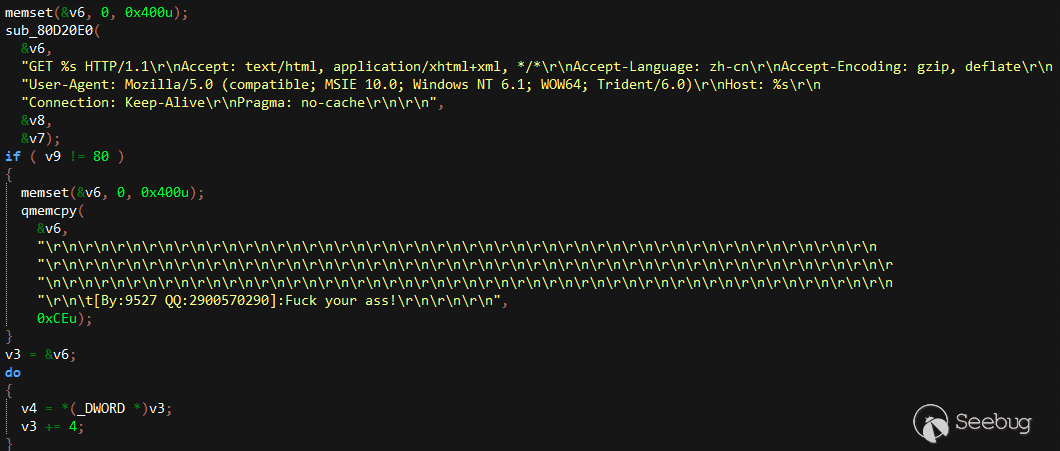This screenshot has height=451, width=1060.
Task: Click the second memset inside the if block
Action: pos(110,192)
